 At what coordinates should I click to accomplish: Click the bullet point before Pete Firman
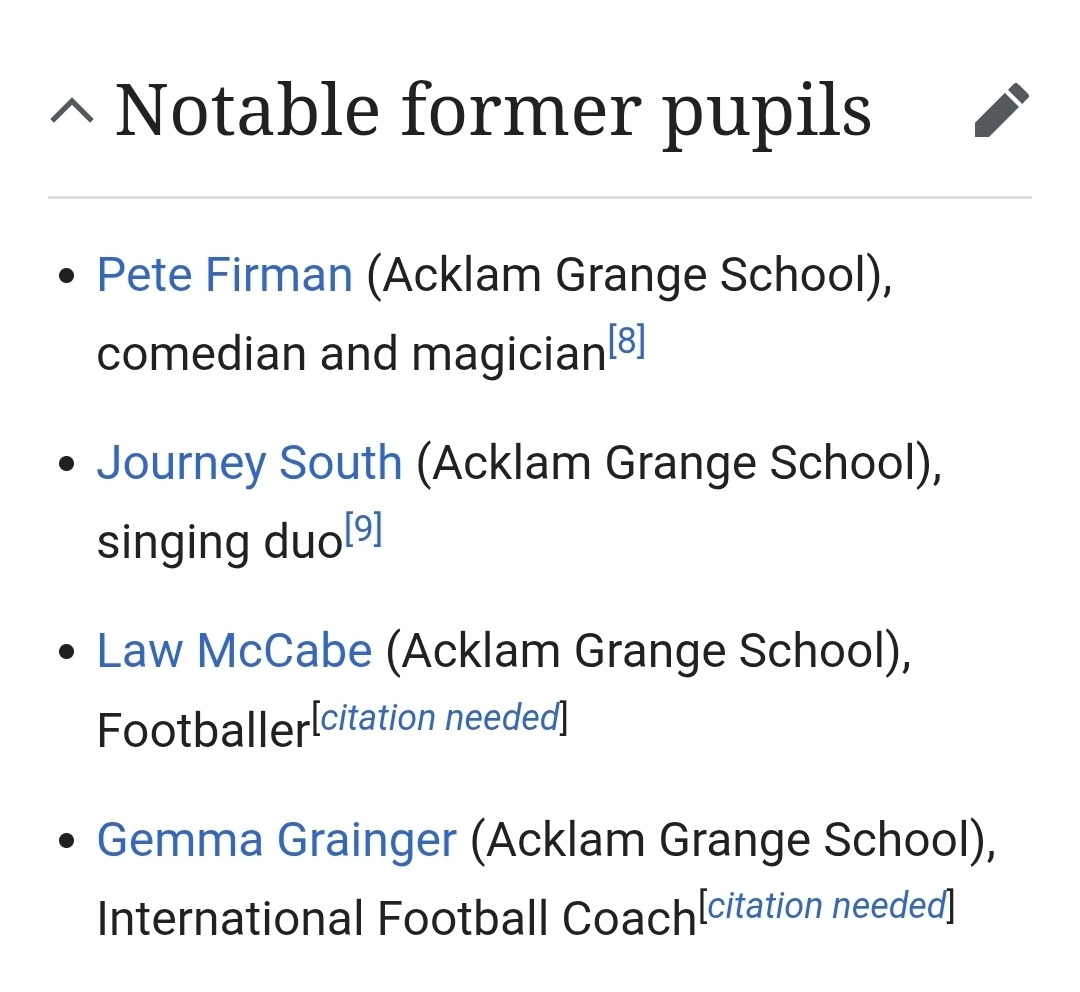[67, 276]
